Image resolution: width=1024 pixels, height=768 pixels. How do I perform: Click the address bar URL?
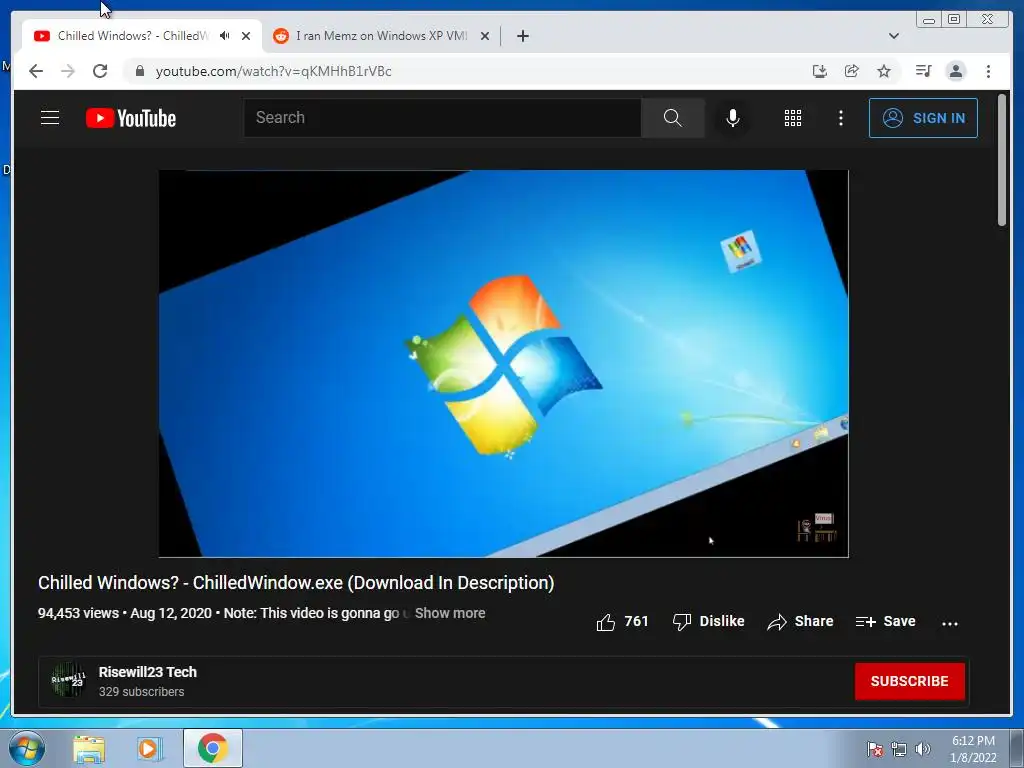[273, 71]
